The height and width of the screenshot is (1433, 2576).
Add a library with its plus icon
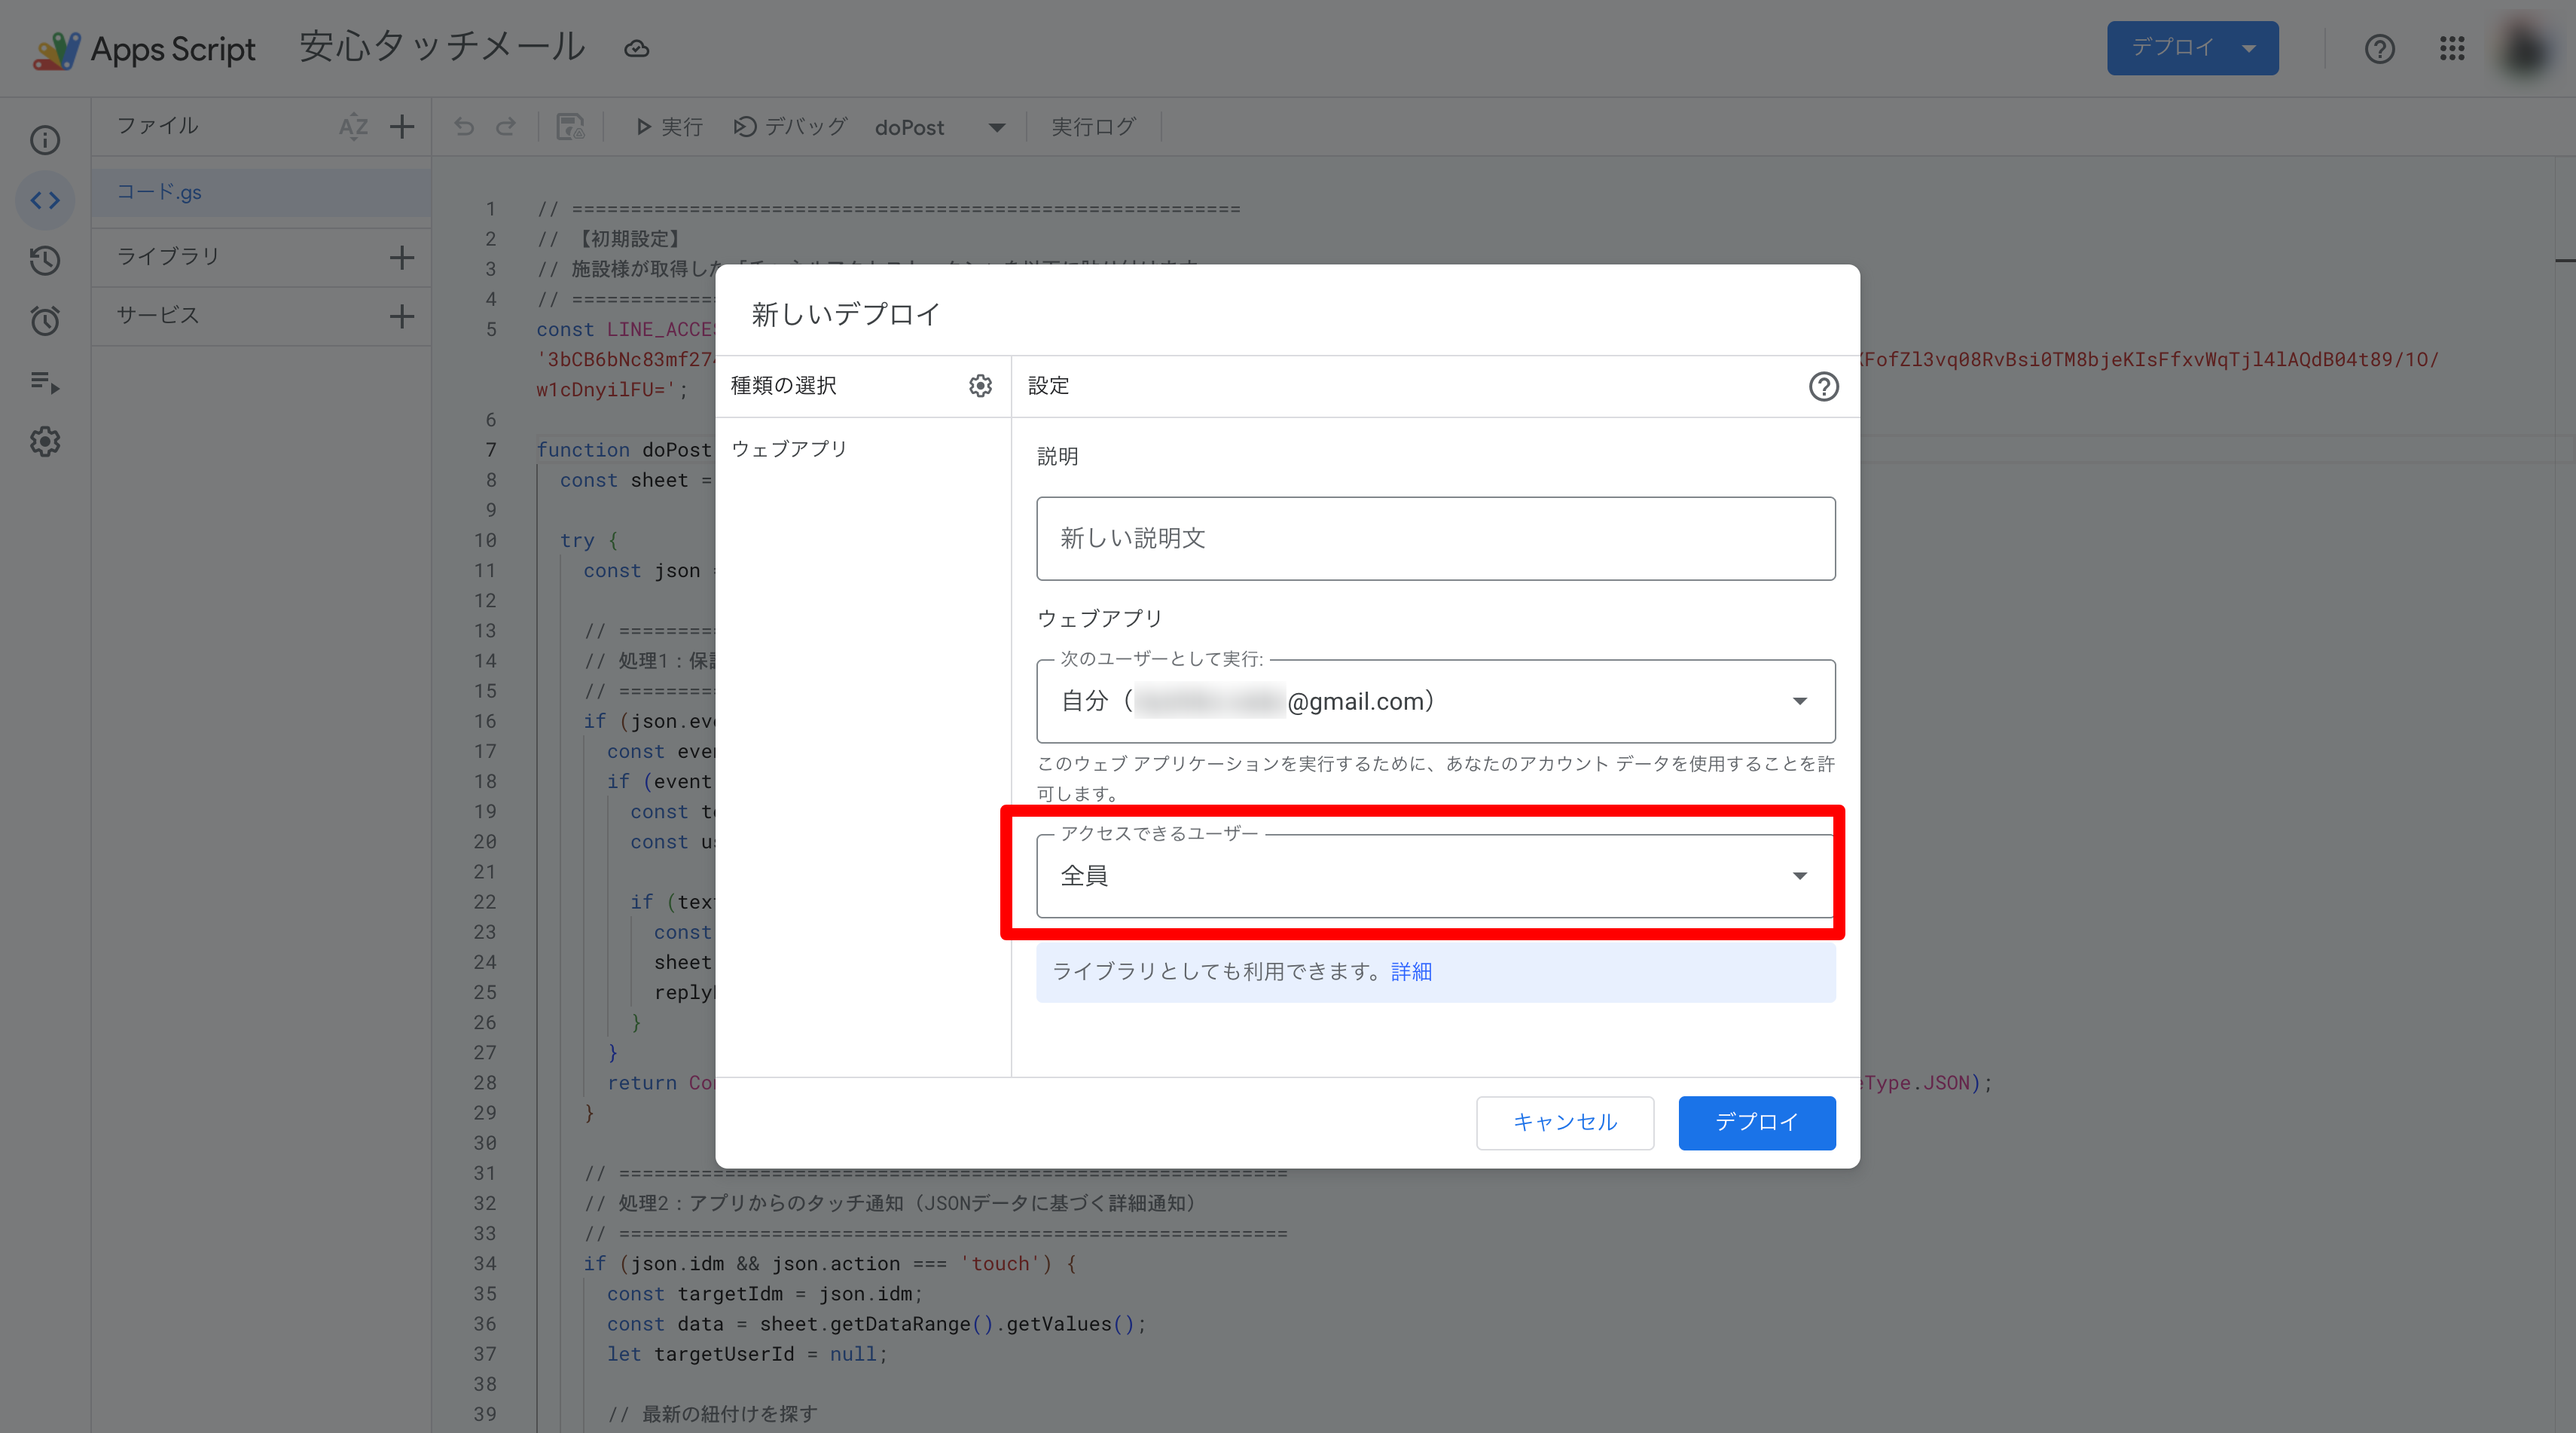coord(402,257)
